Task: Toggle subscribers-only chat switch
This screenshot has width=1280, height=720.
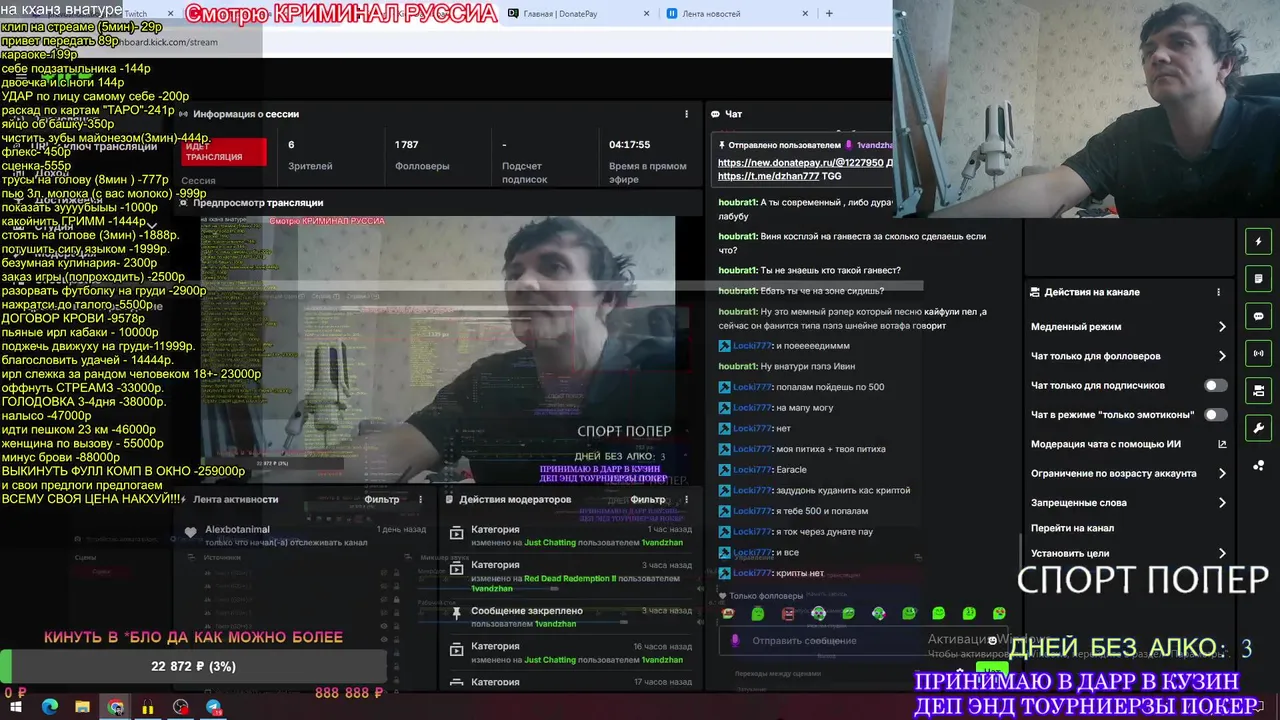Action: pyautogui.click(x=1215, y=385)
